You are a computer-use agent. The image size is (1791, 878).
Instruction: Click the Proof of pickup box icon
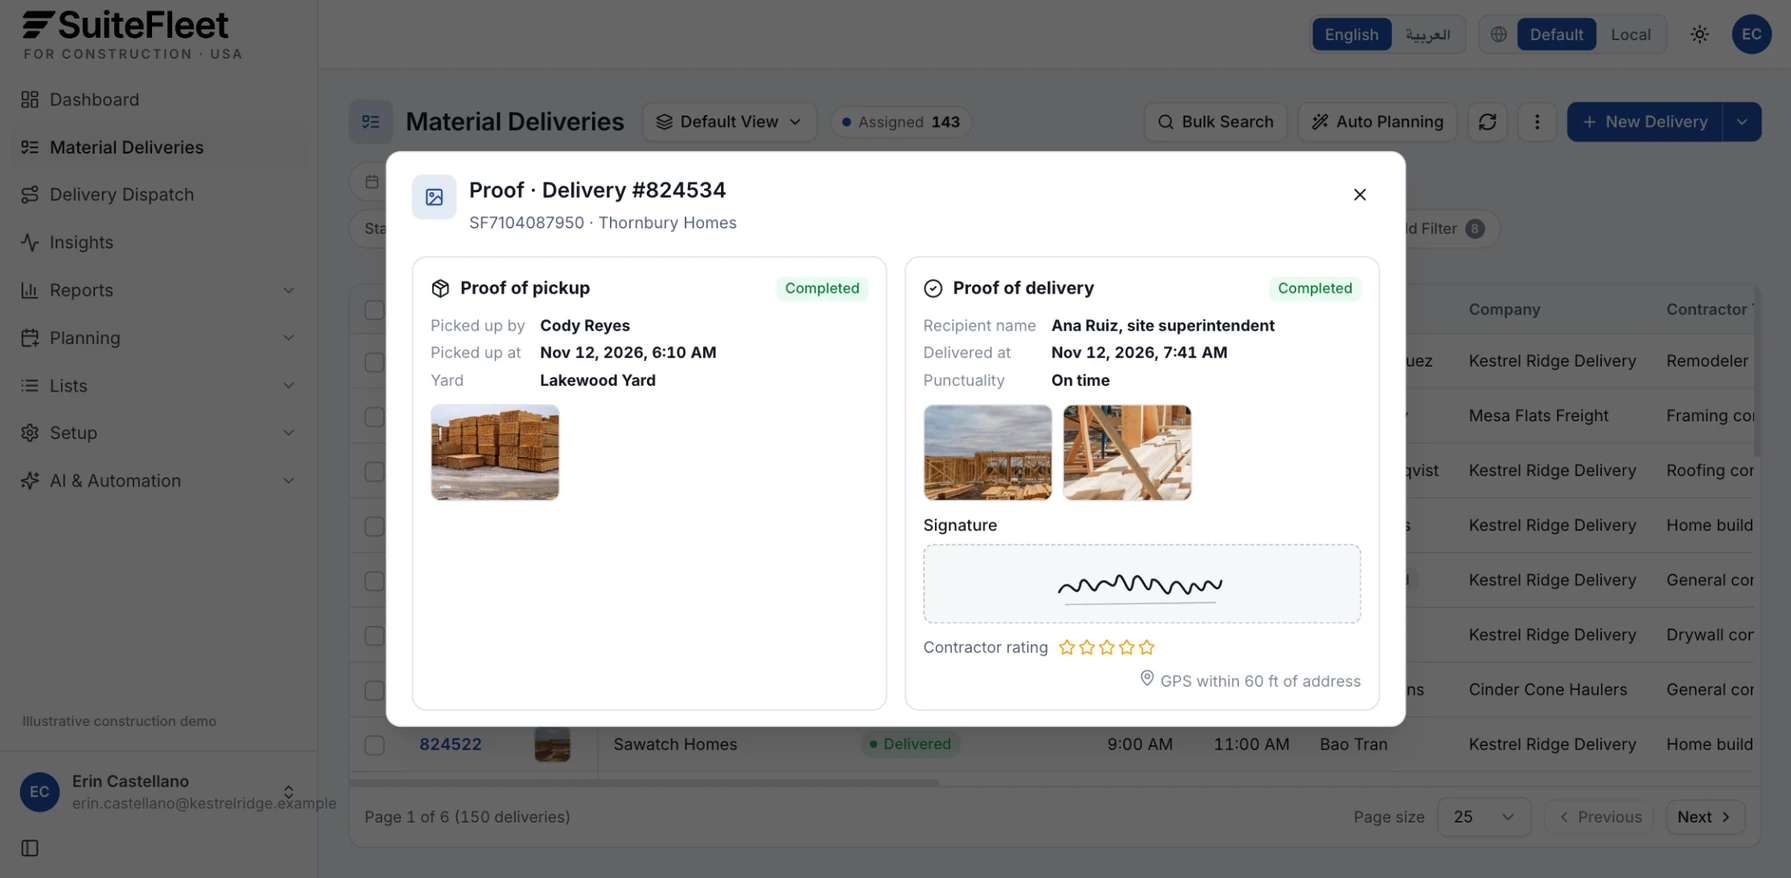pyautogui.click(x=440, y=288)
